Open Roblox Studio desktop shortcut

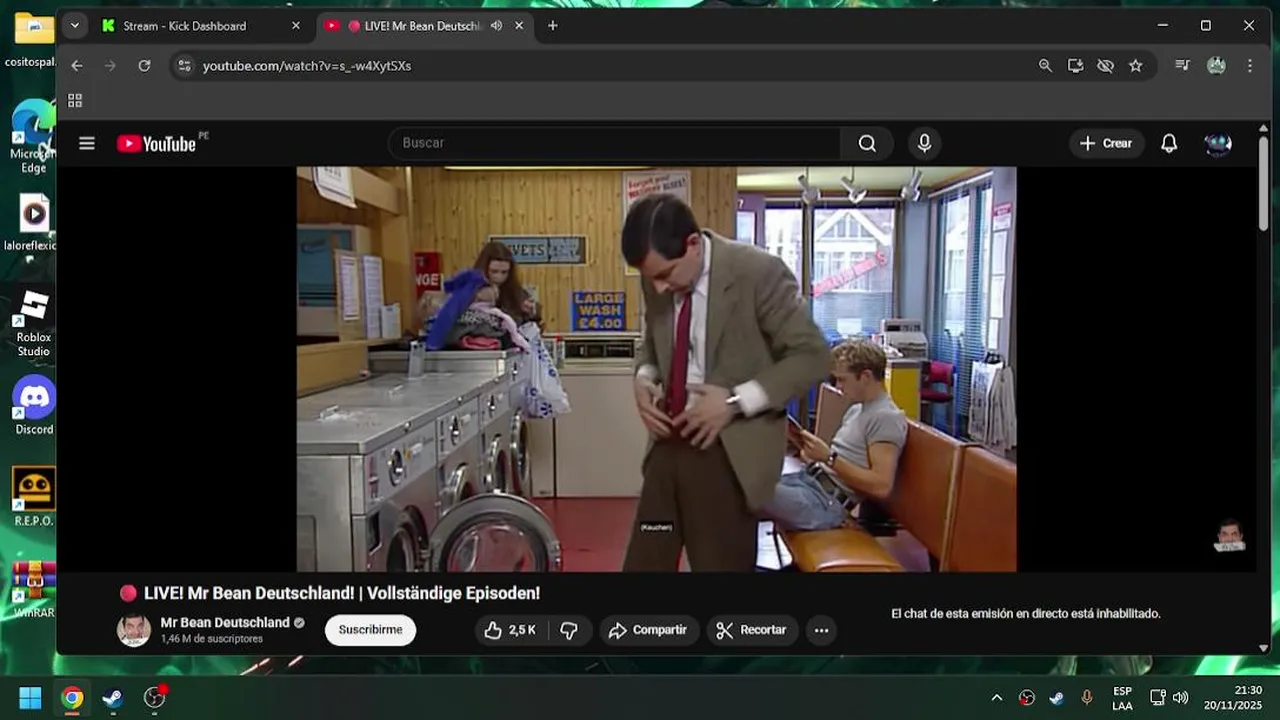coord(34,323)
